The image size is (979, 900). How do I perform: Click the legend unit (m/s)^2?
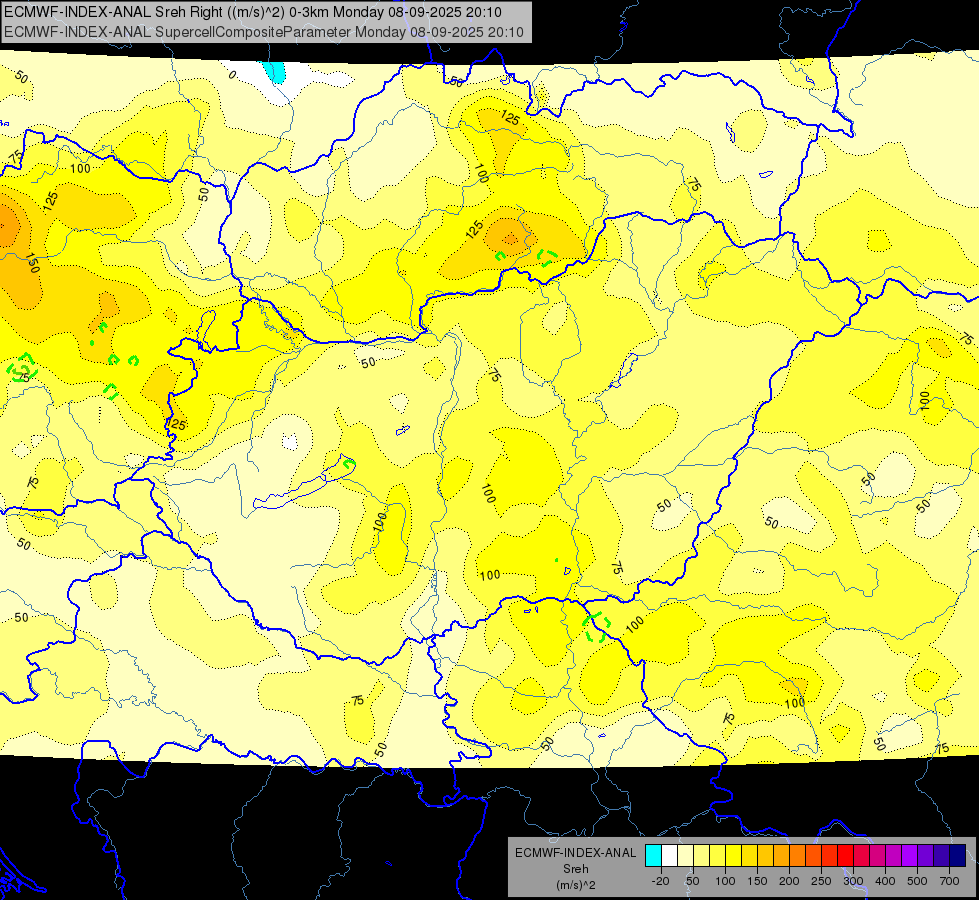tap(576, 885)
